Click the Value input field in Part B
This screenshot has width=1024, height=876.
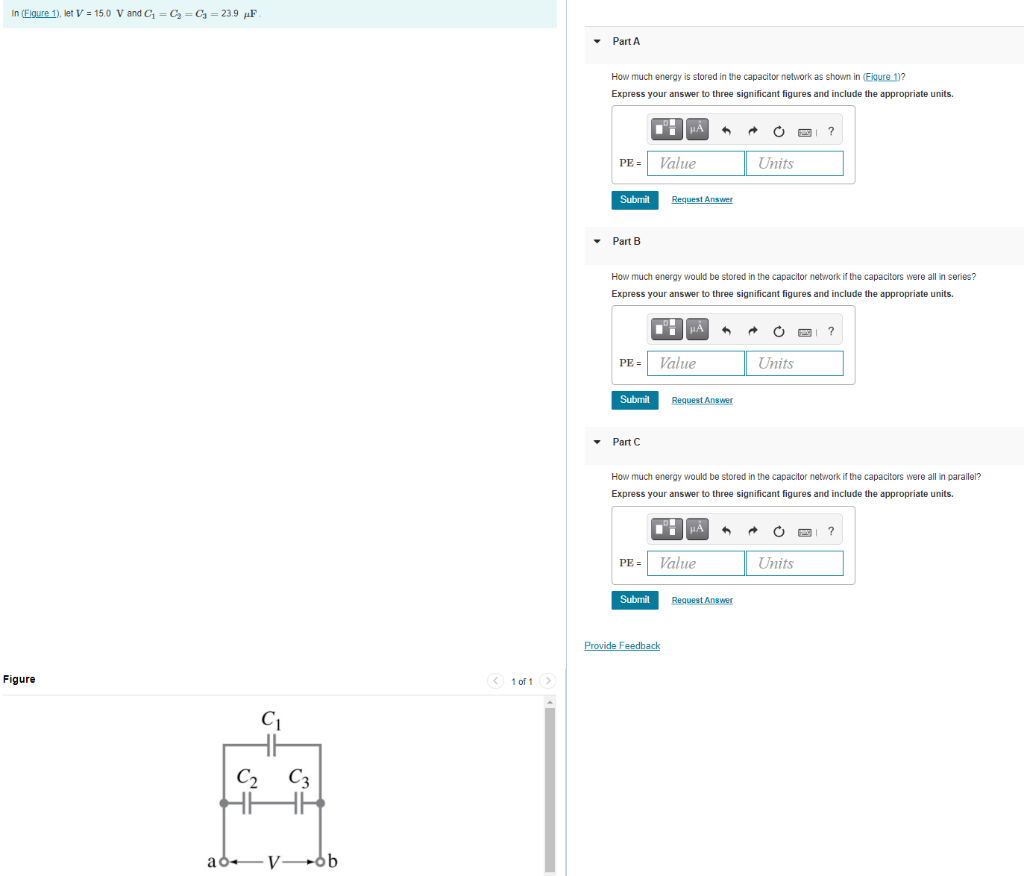point(695,363)
